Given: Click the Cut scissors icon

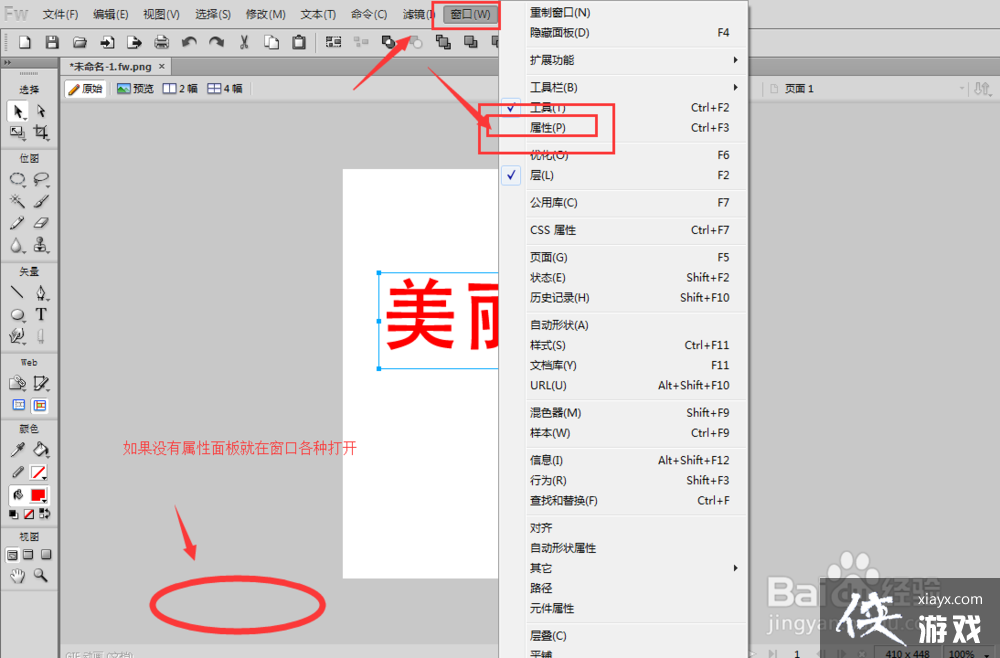Looking at the screenshot, I should point(243,42).
